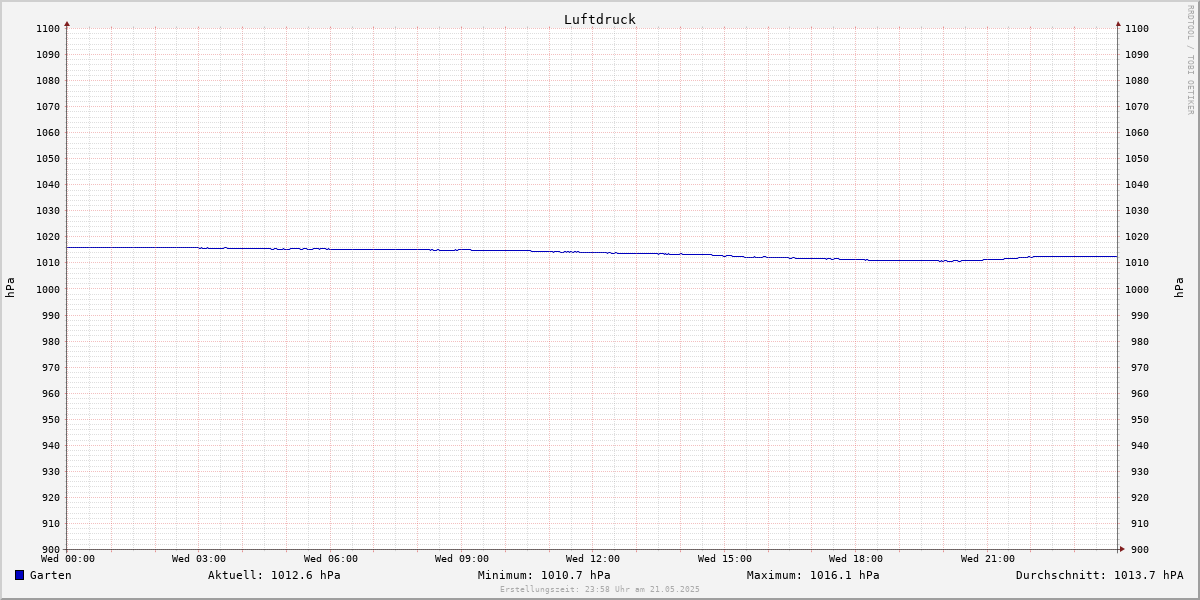The height and width of the screenshot is (600, 1200).
Task: Click the Wed 09:00 time axis label
Action: (x=462, y=559)
